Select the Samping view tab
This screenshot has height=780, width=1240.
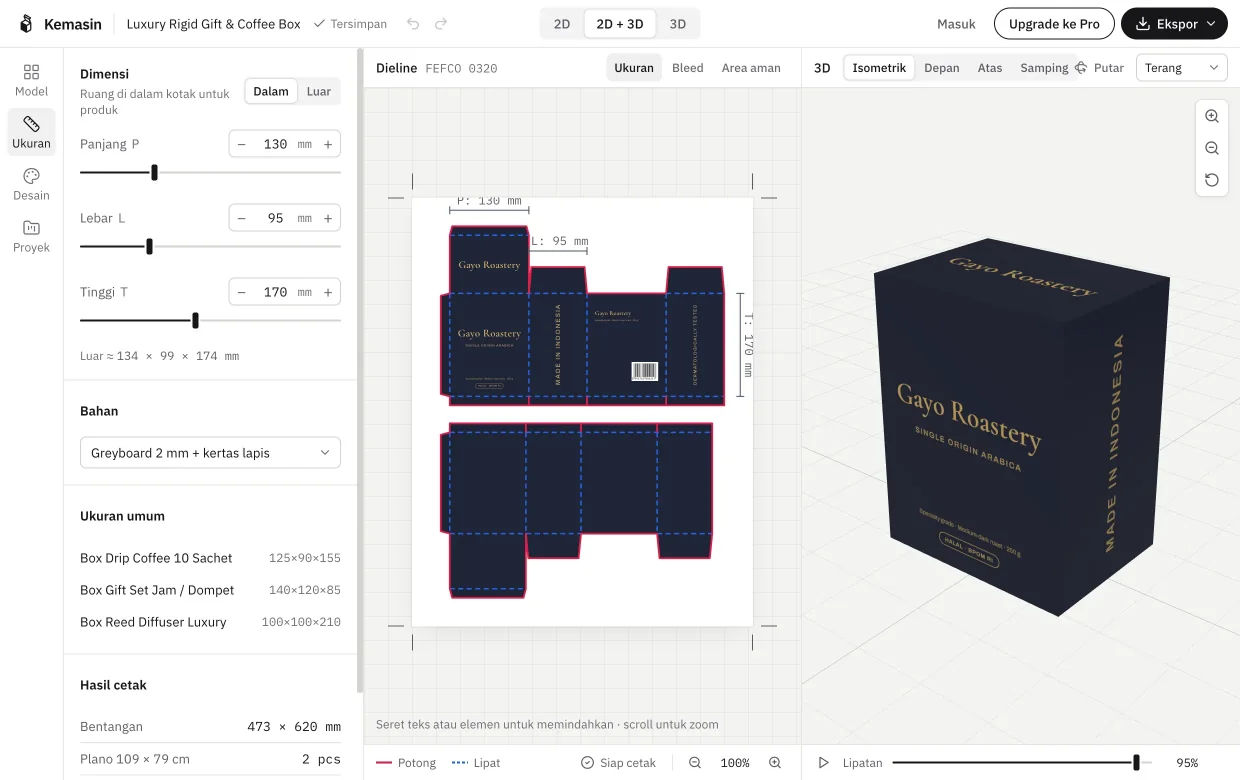click(x=1044, y=68)
